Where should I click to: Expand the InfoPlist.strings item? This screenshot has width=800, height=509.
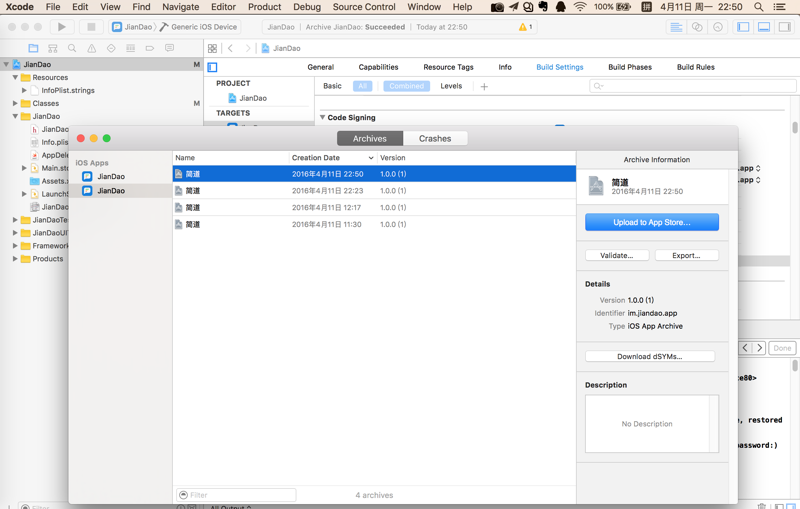coord(24,90)
